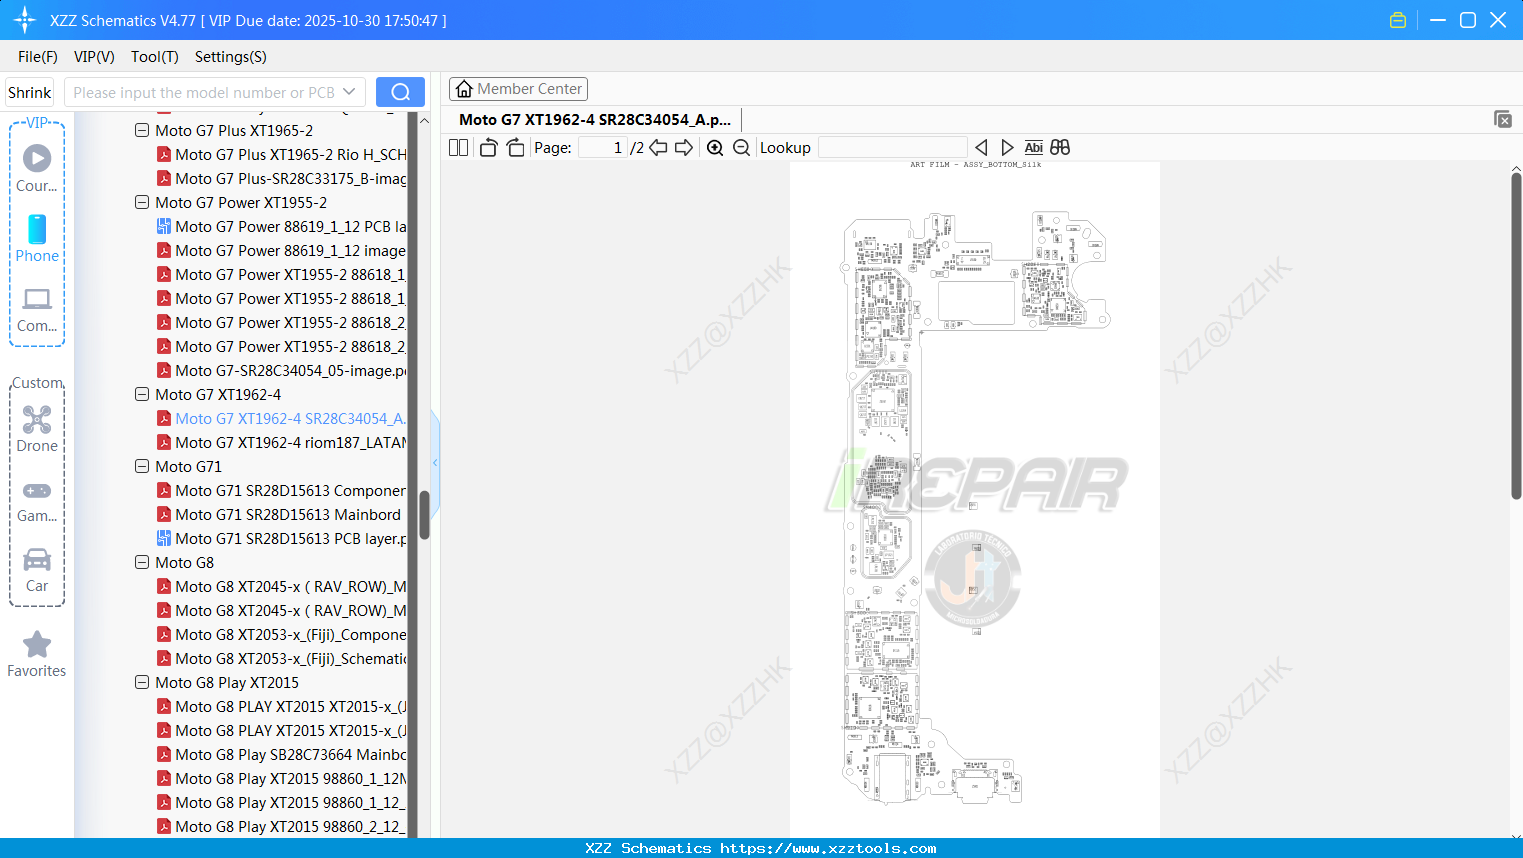Open Favorites from the sidebar
The image size is (1523, 858).
tap(37, 655)
